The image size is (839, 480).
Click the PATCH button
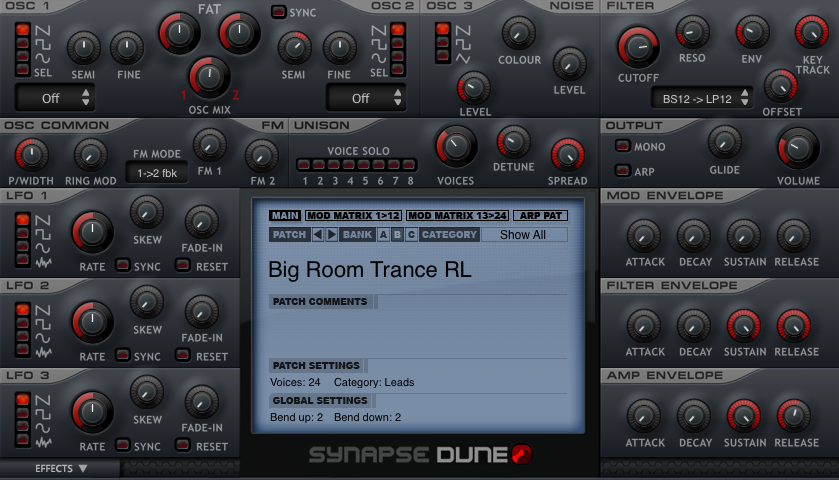point(289,234)
